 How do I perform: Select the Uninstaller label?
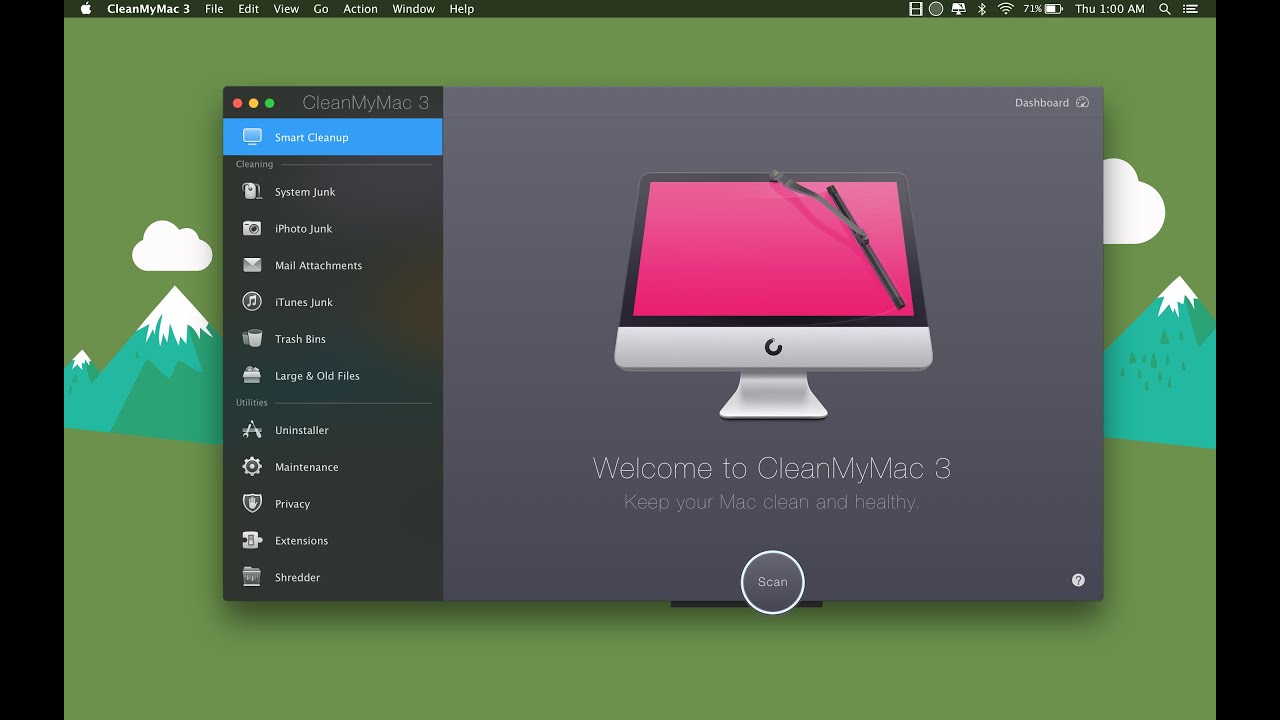pos(302,431)
